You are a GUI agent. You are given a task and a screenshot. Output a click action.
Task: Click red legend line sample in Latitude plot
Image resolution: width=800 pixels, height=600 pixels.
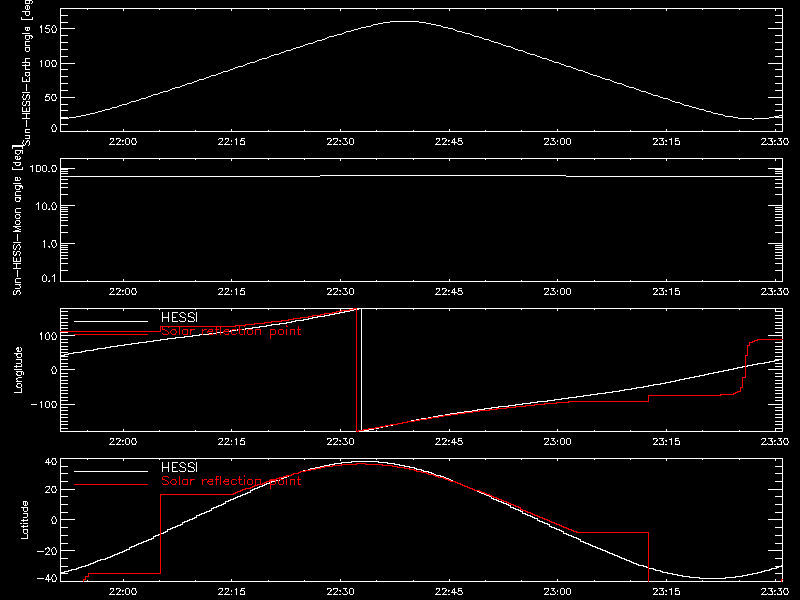[x=111, y=485]
